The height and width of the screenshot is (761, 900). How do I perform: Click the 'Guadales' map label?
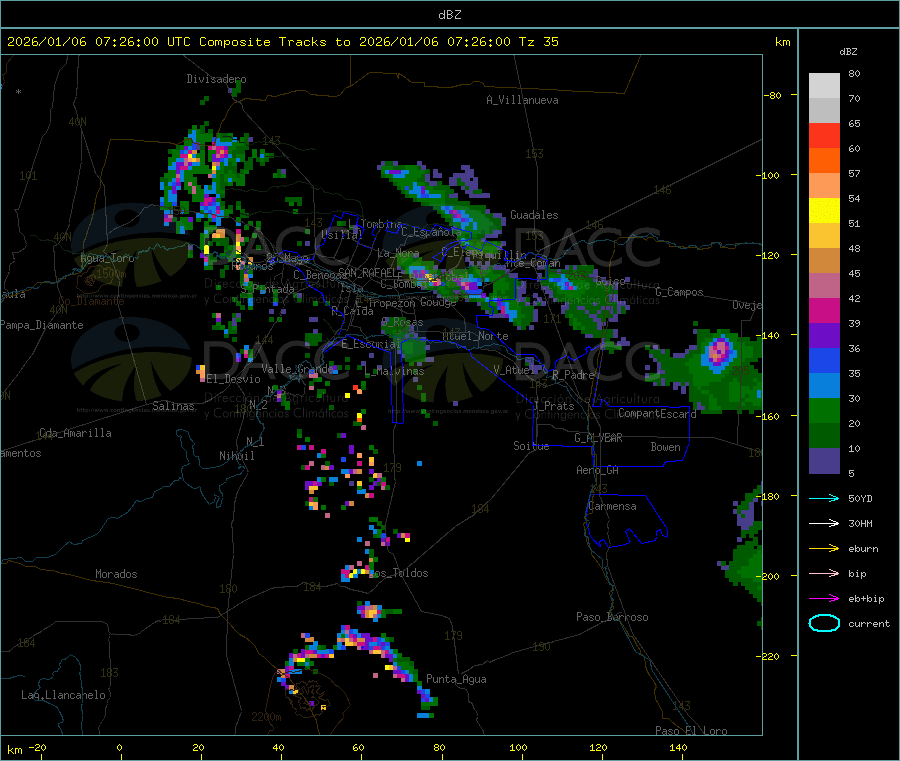tap(534, 215)
